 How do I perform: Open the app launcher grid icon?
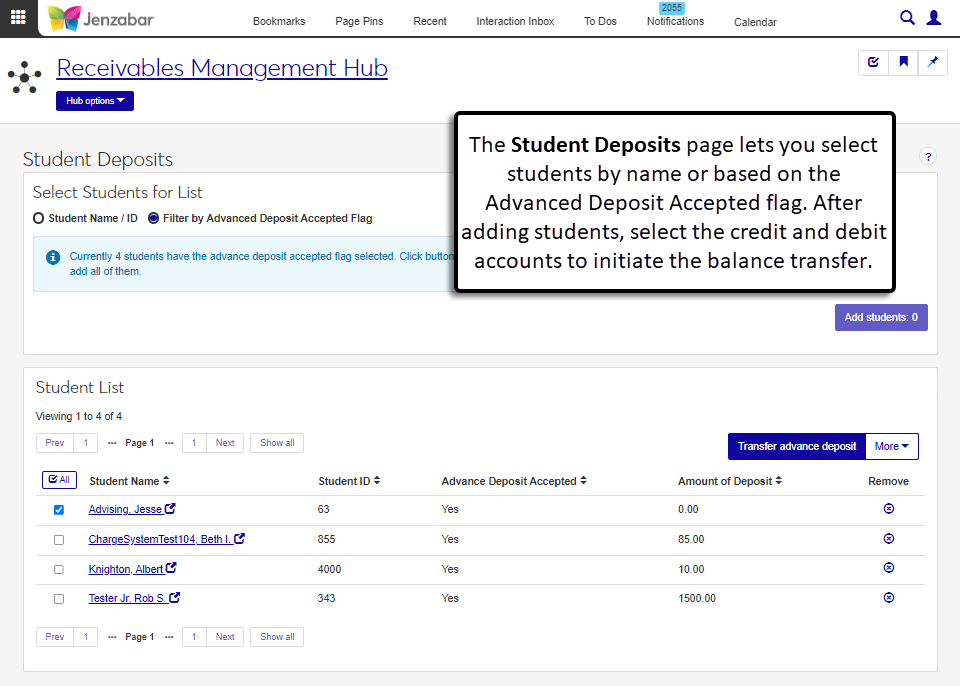click(x=18, y=18)
